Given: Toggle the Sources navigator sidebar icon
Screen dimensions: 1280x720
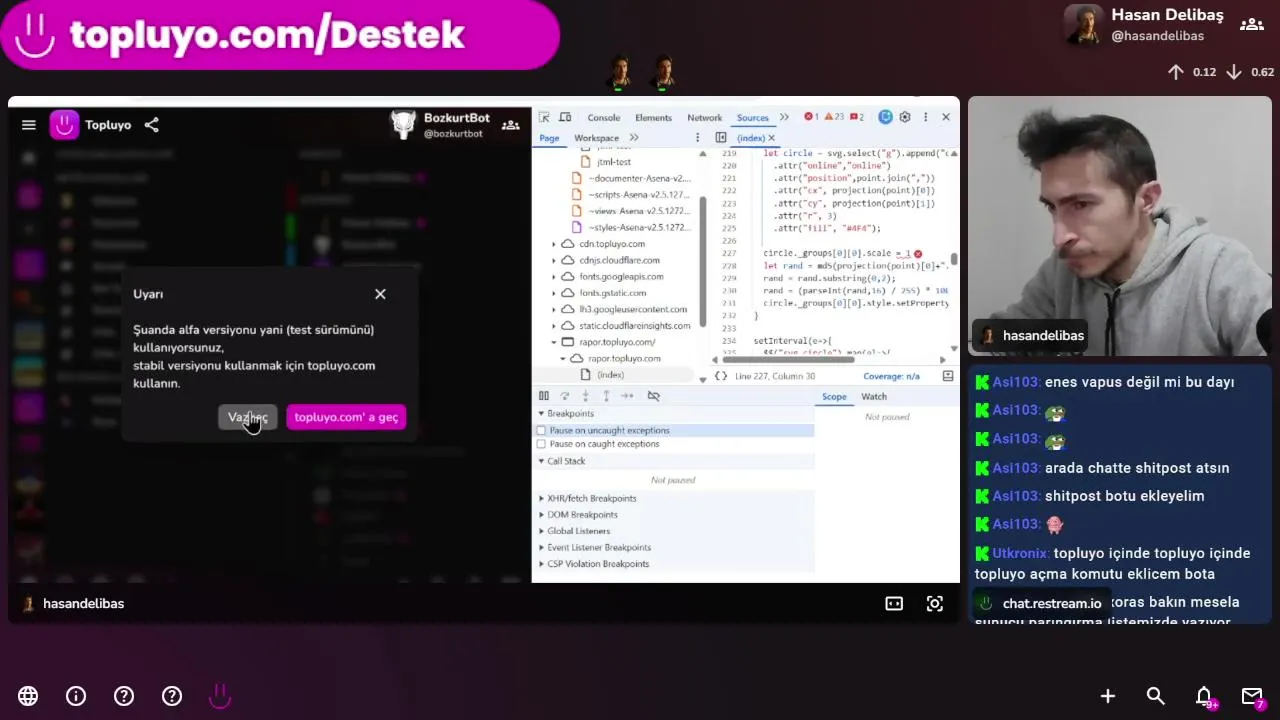Looking at the screenshot, I should pos(721,138).
